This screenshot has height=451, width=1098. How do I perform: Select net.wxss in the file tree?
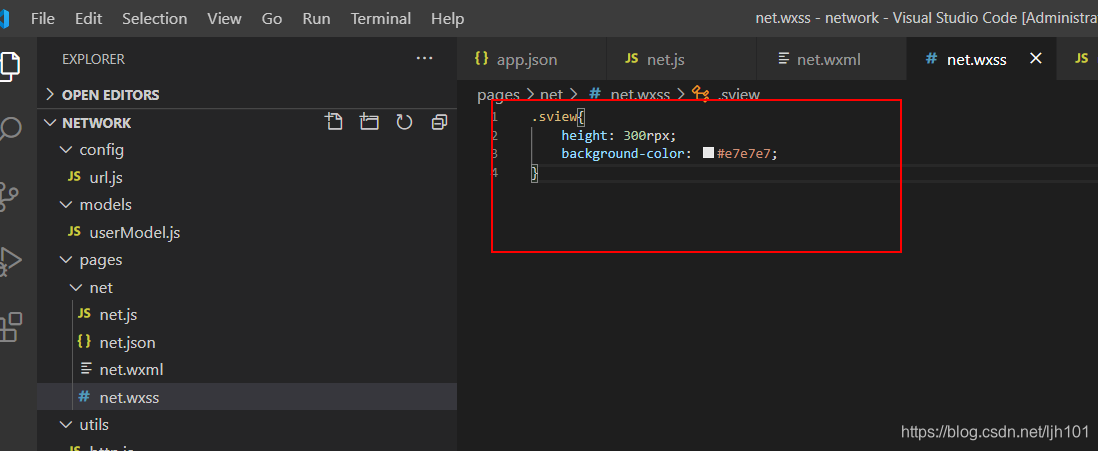coord(246,398)
